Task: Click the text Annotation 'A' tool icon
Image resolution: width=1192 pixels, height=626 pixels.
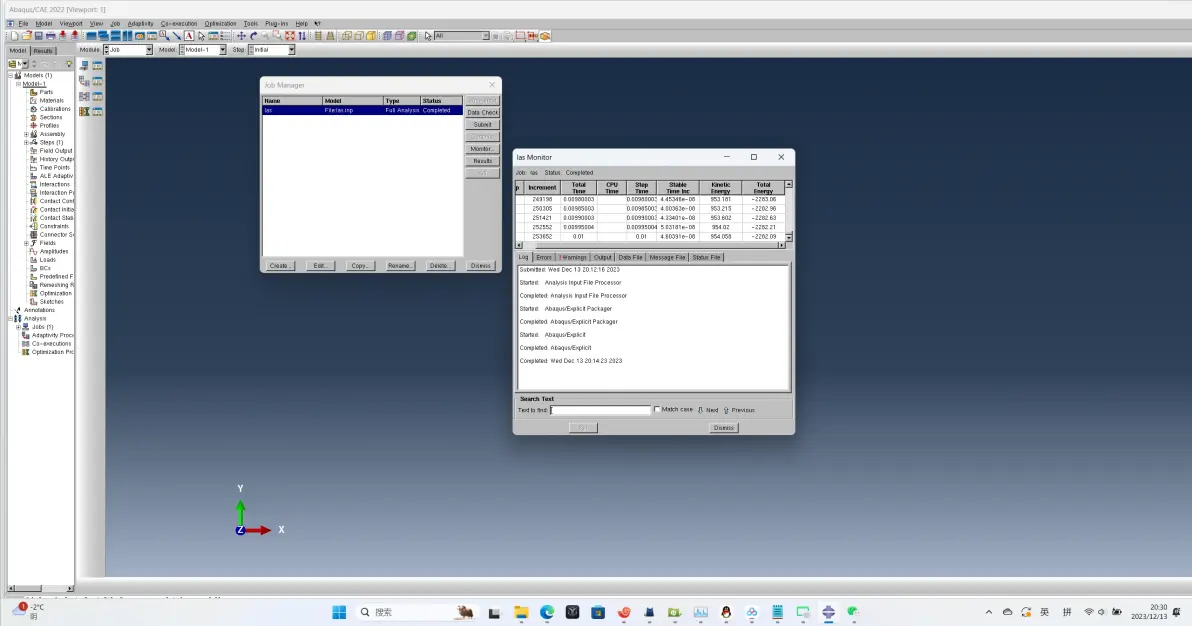Action: pos(189,36)
